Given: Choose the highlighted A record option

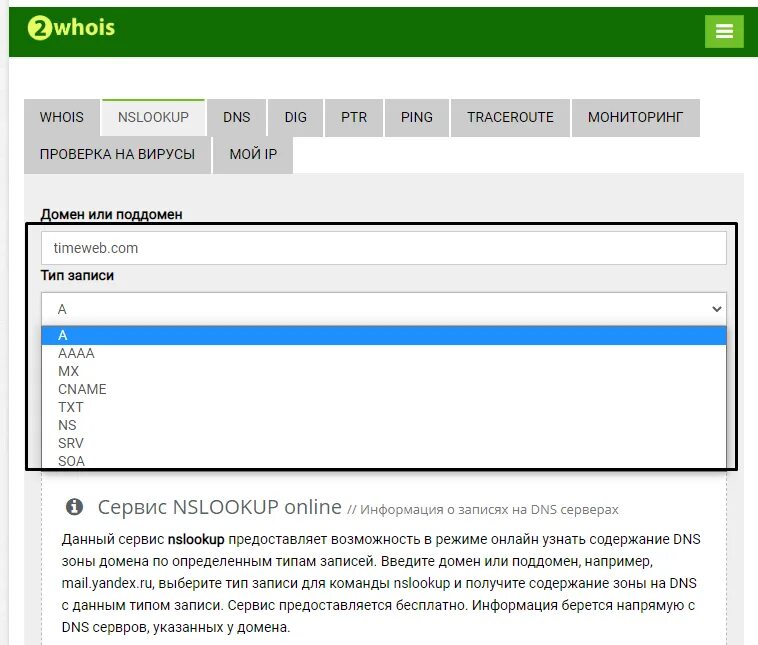Looking at the screenshot, I should (384, 335).
